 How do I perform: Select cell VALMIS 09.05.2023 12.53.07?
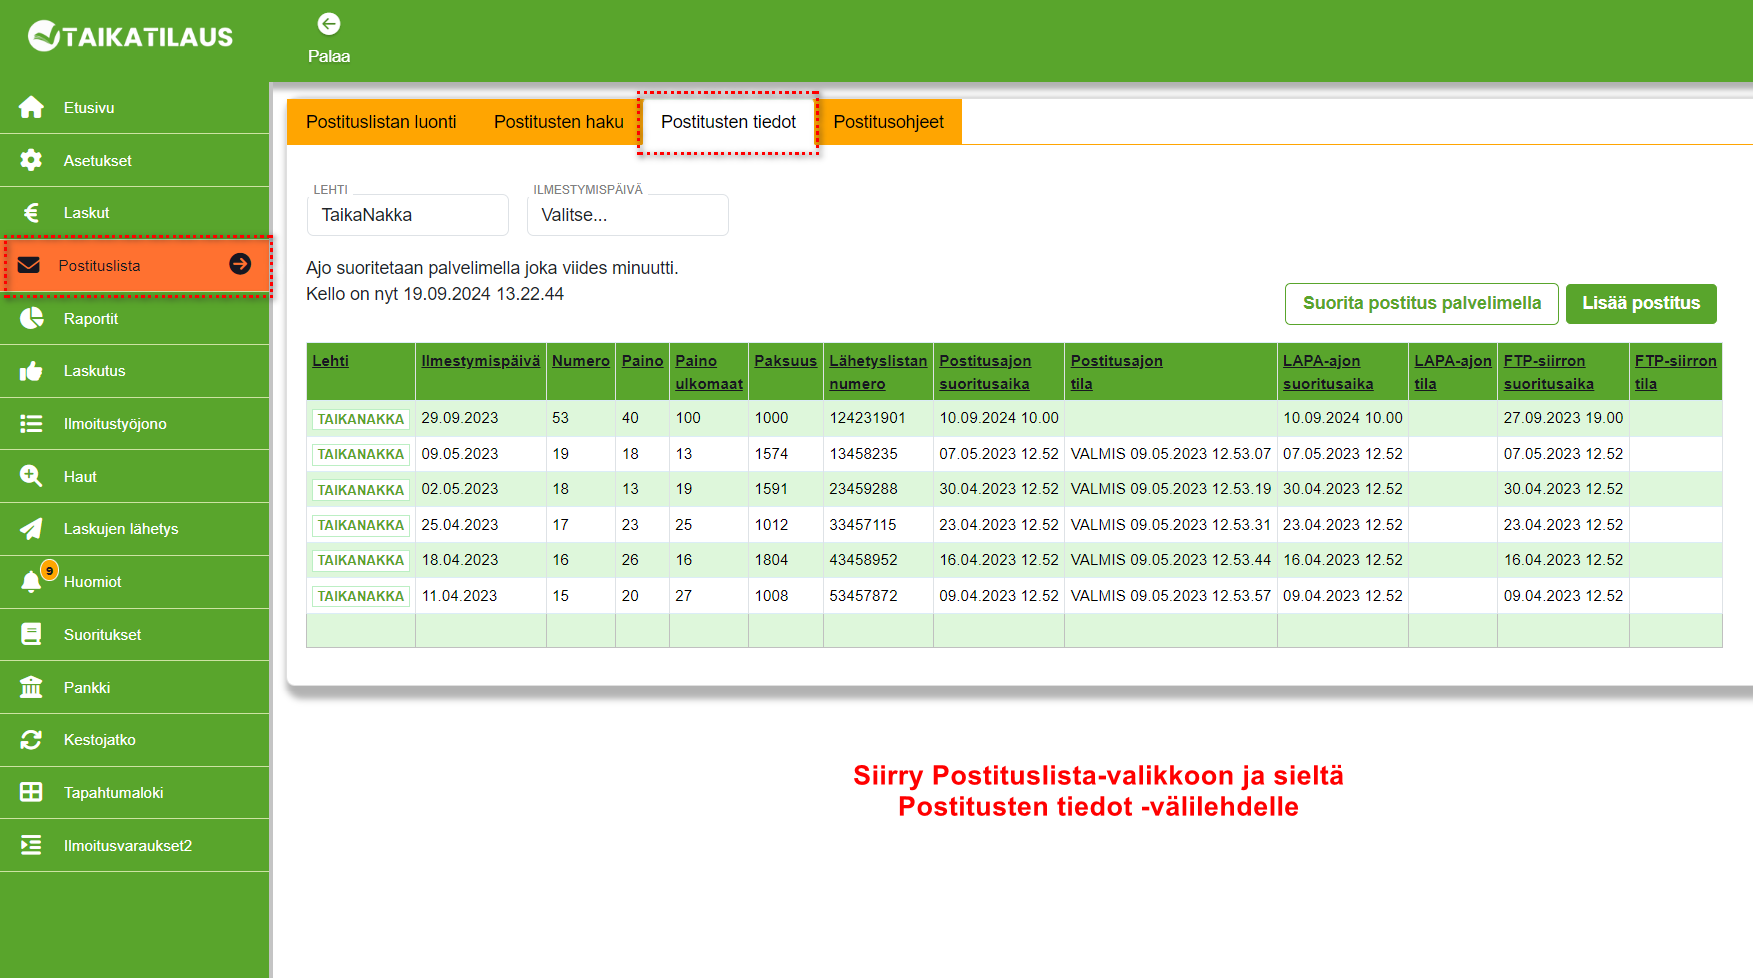1171,454
